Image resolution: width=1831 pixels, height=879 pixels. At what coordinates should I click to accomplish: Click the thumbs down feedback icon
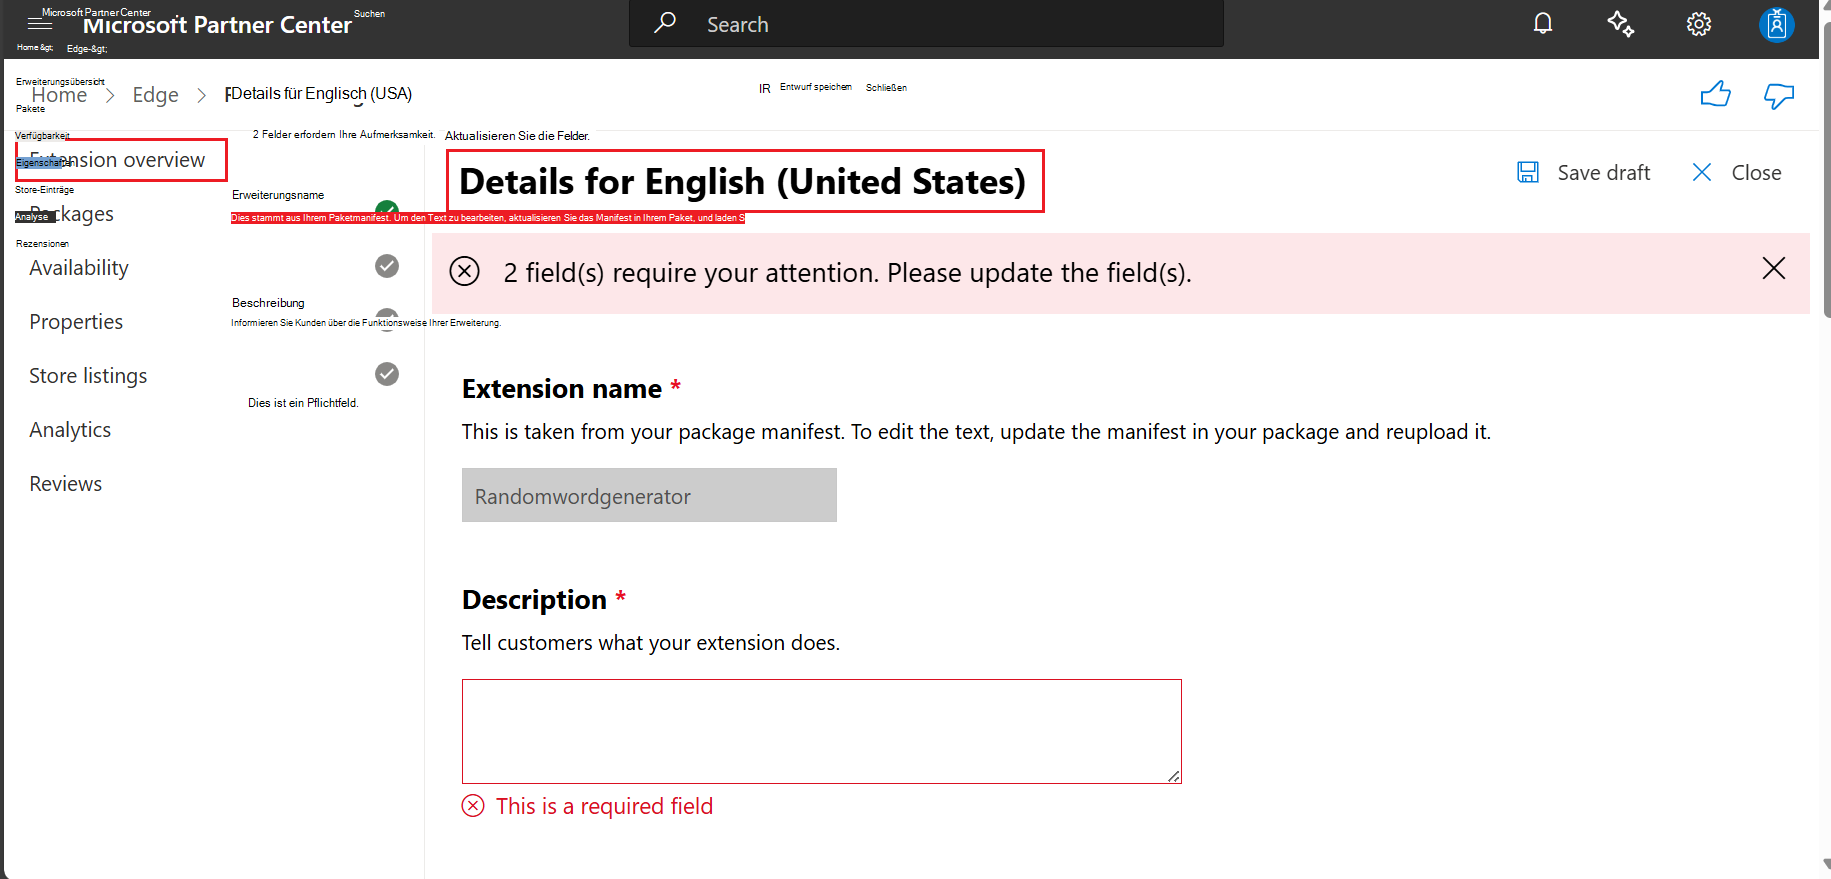coord(1779,95)
